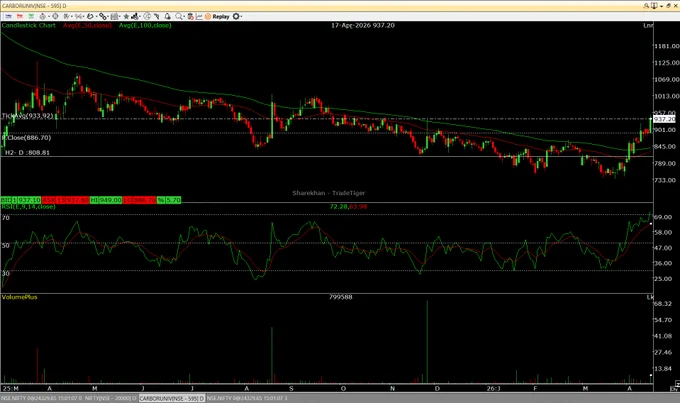
Task: Click the green order icon in toolbar
Action: [x=31, y=16]
